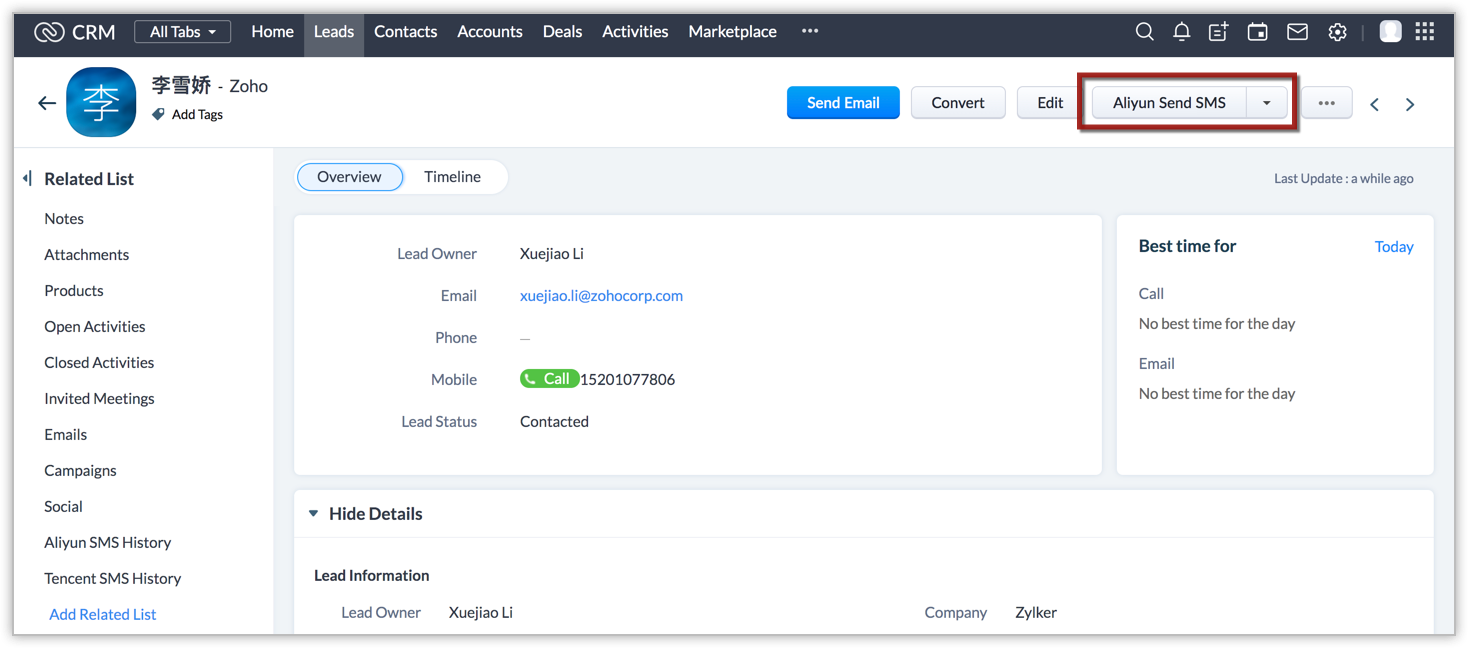Image resolution: width=1468 pixels, height=648 pixels.
Task: Open the Leads tab
Action: coord(334,32)
